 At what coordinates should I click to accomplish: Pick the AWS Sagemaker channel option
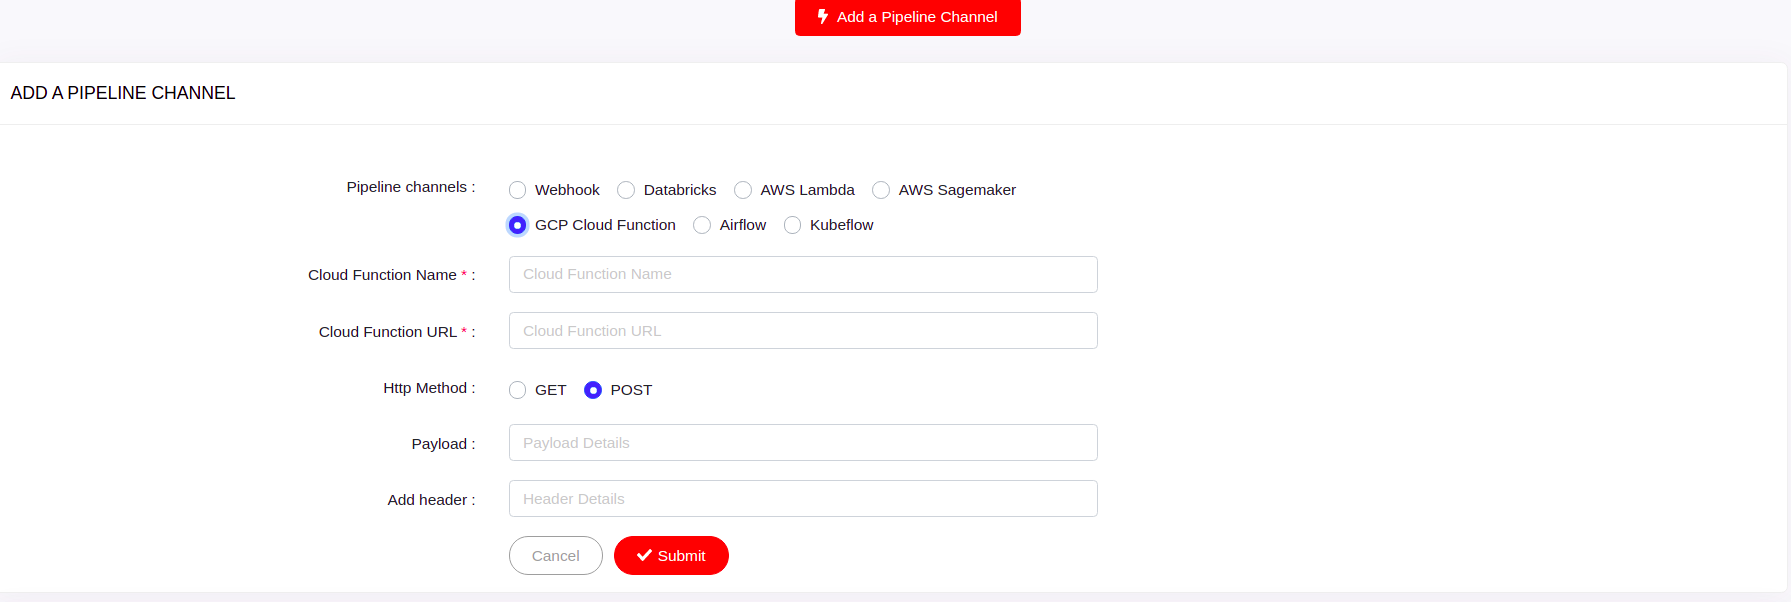point(881,190)
